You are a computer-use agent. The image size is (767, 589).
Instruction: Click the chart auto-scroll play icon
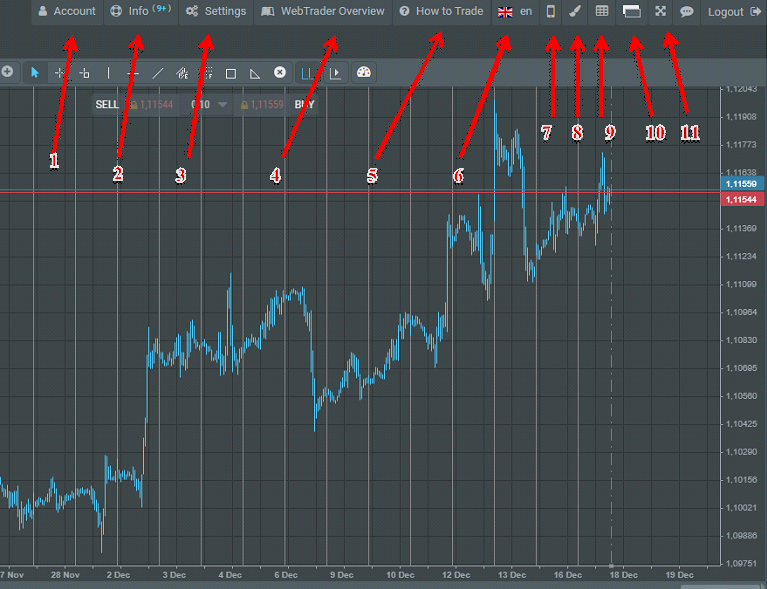(336, 73)
